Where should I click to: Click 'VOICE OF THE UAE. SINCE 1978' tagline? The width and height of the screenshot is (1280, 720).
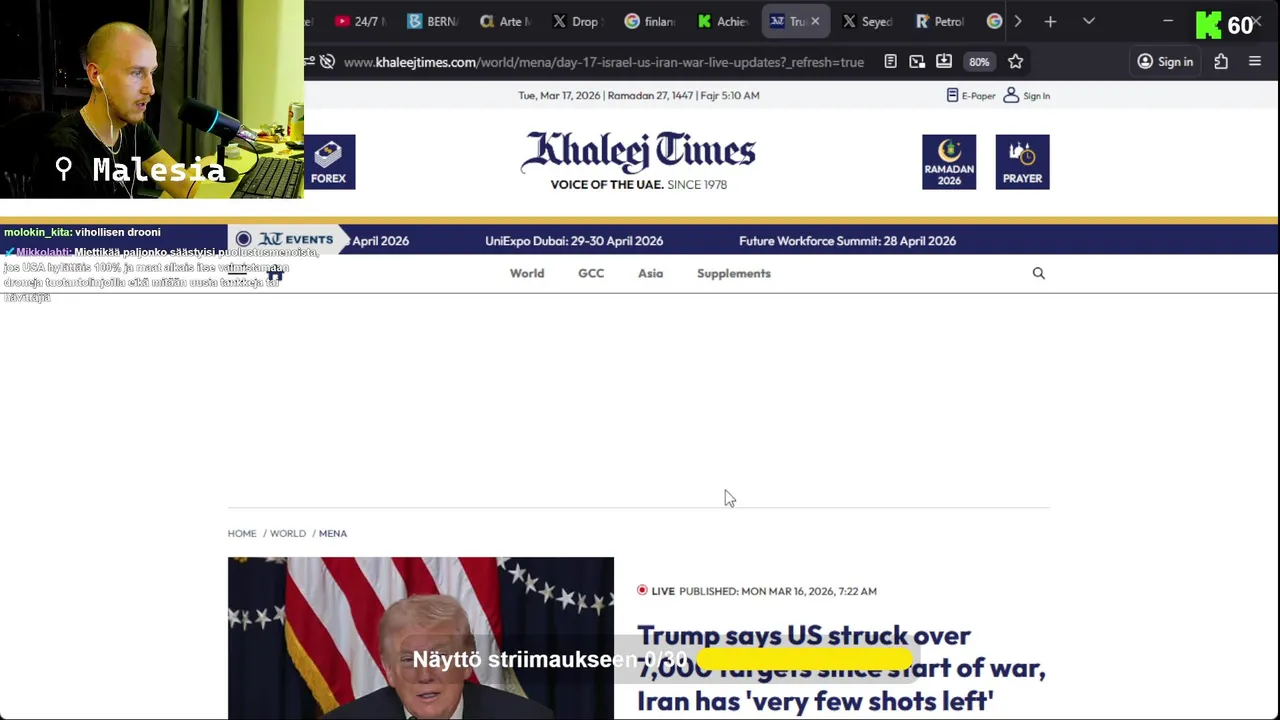point(638,184)
